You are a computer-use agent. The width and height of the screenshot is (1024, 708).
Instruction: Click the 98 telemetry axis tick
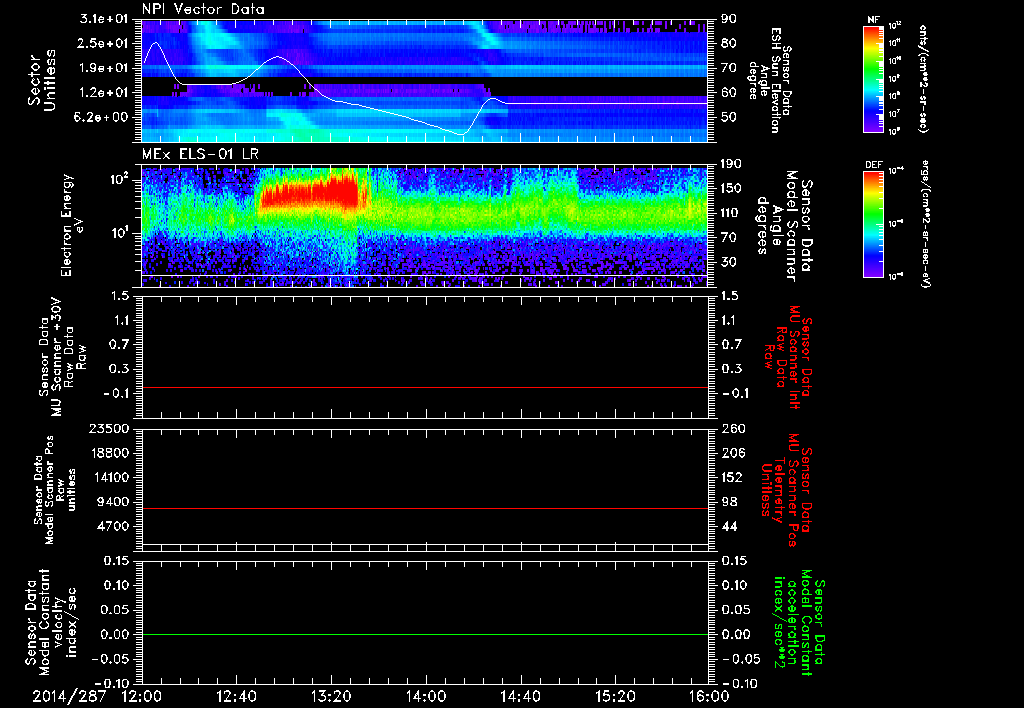point(729,502)
